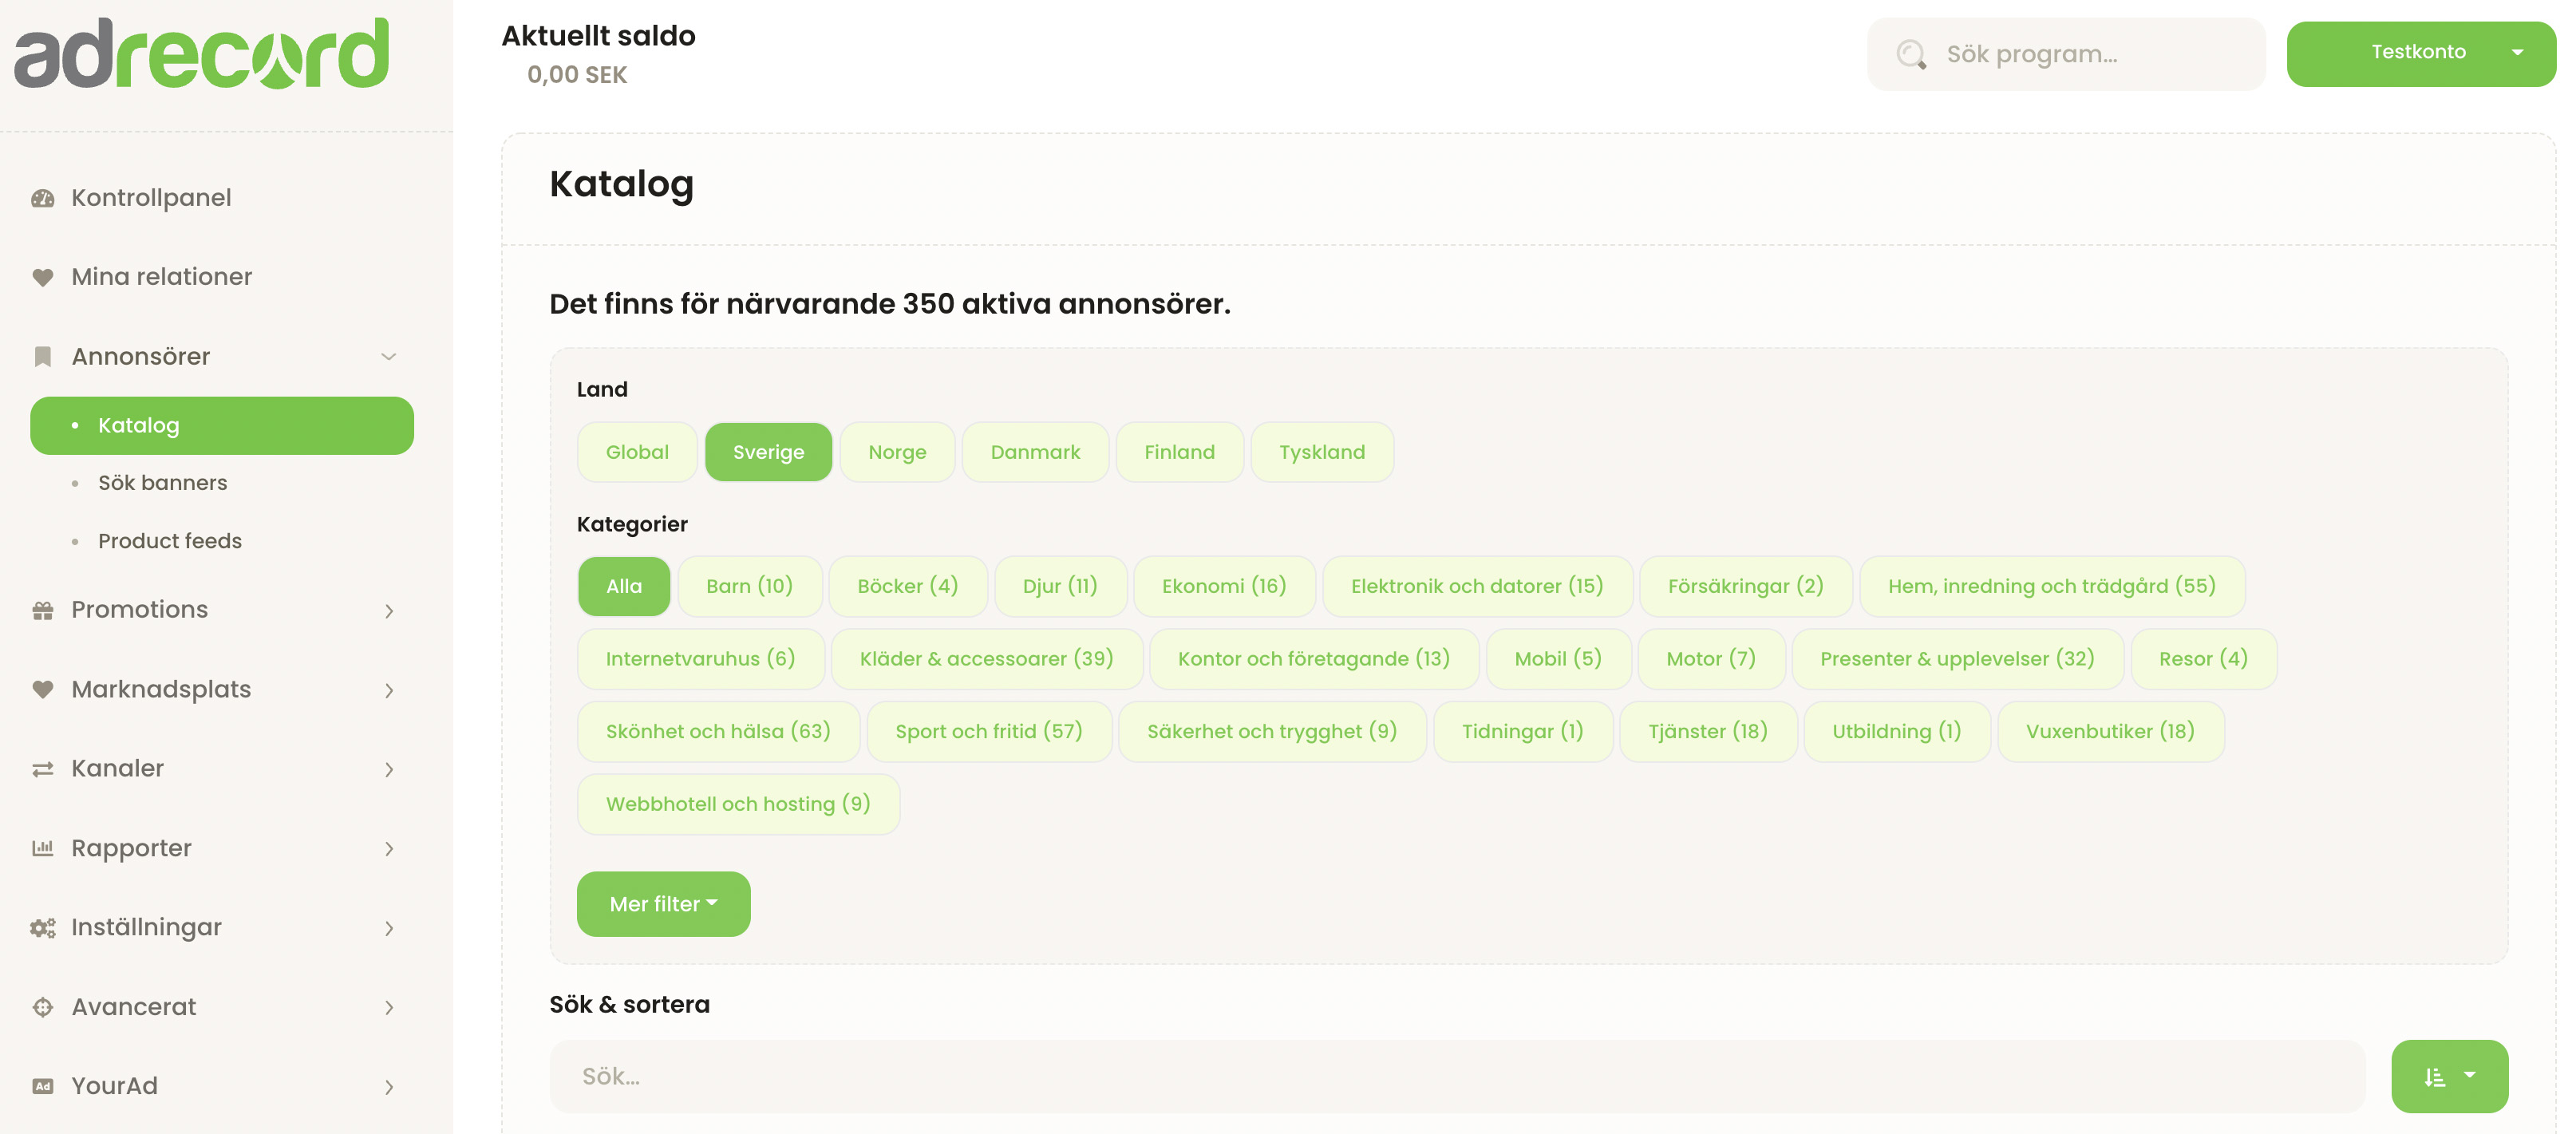Collapse the Annonsörer sidebar section
The height and width of the screenshot is (1134, 2576).
(x=388, y=357)
